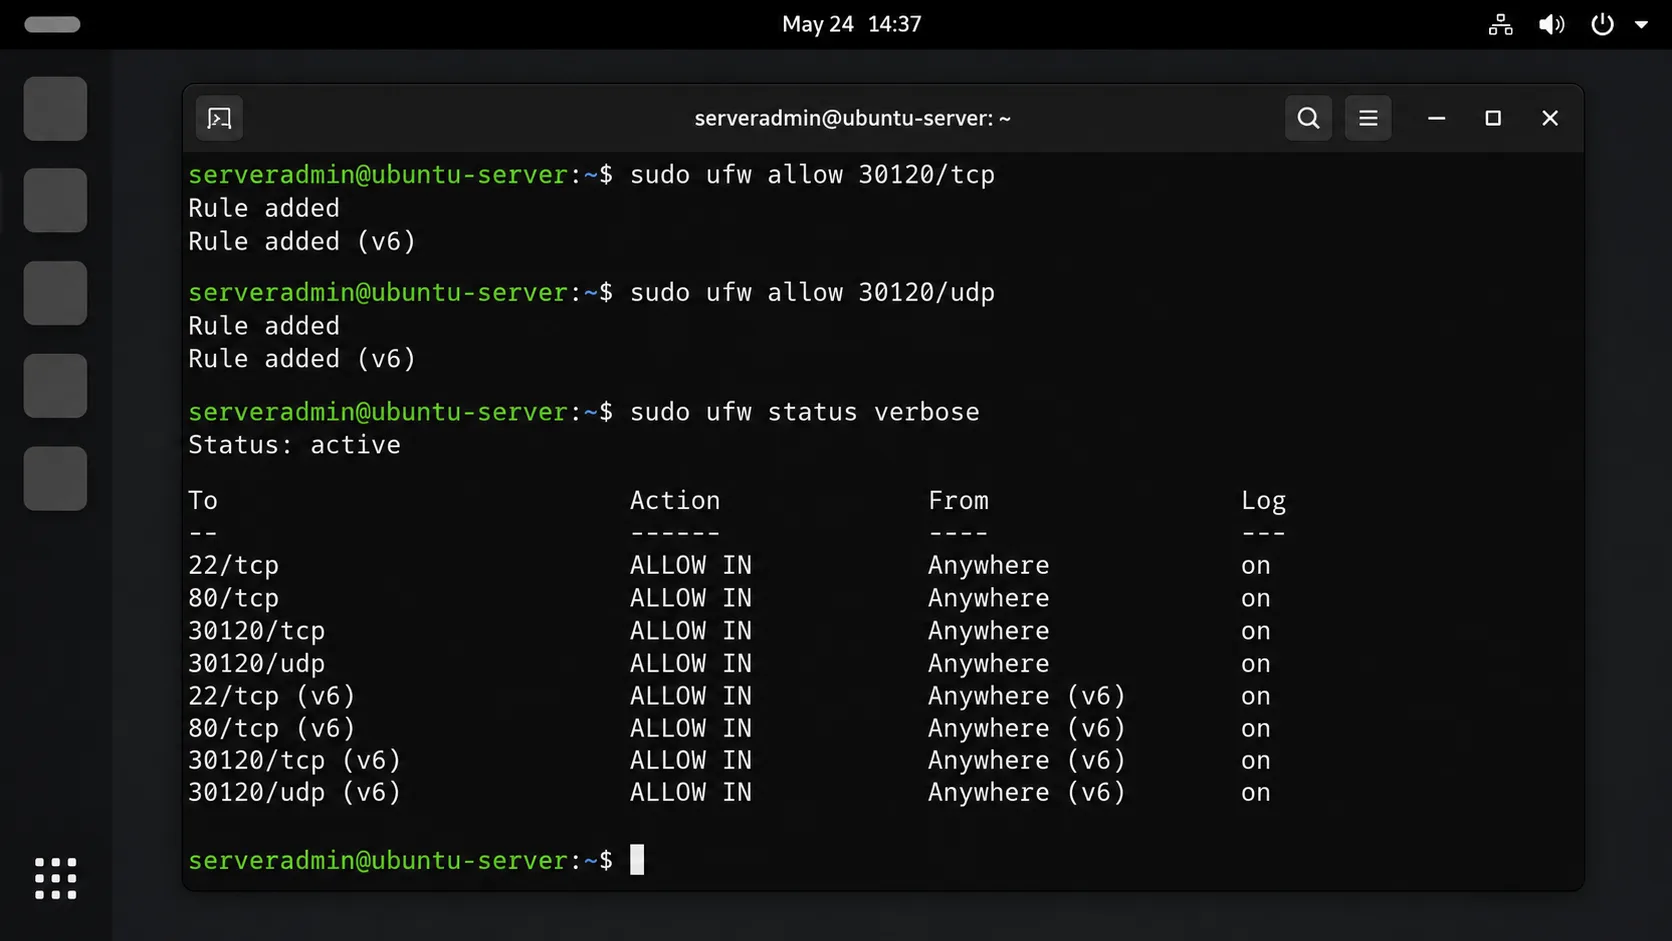Open the third dock application
Image resolution: width=1672 pixels, height=941 pixels.
(x=55, y=293)
